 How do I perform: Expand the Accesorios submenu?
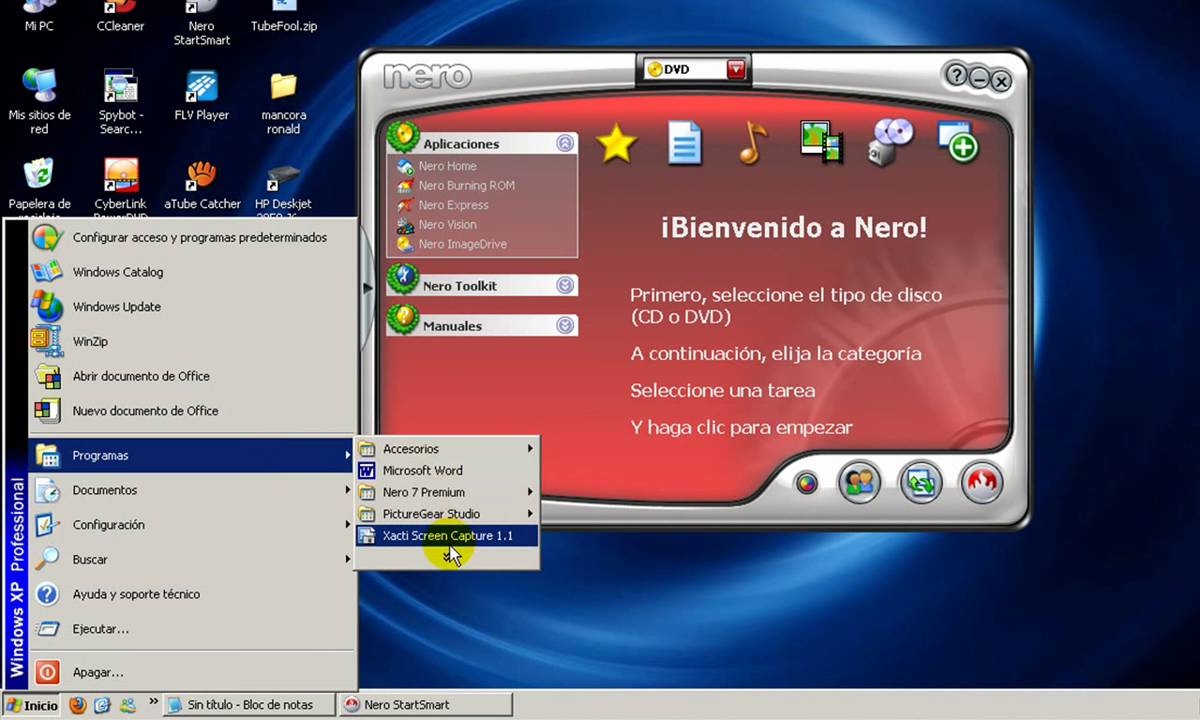pos(447,449)
